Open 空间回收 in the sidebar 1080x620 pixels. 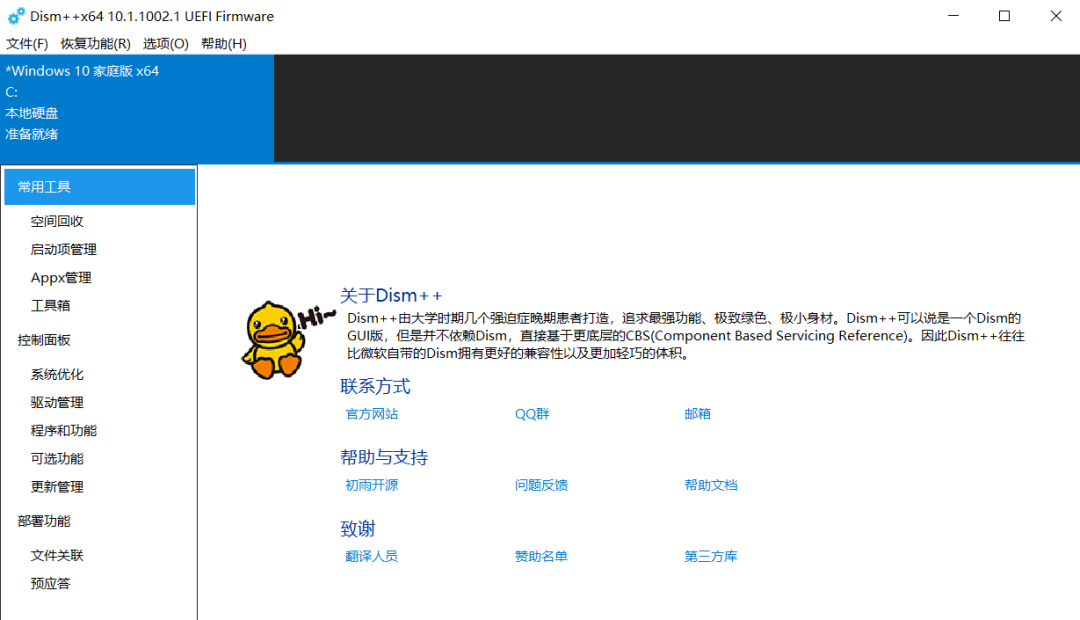(56, 221)
